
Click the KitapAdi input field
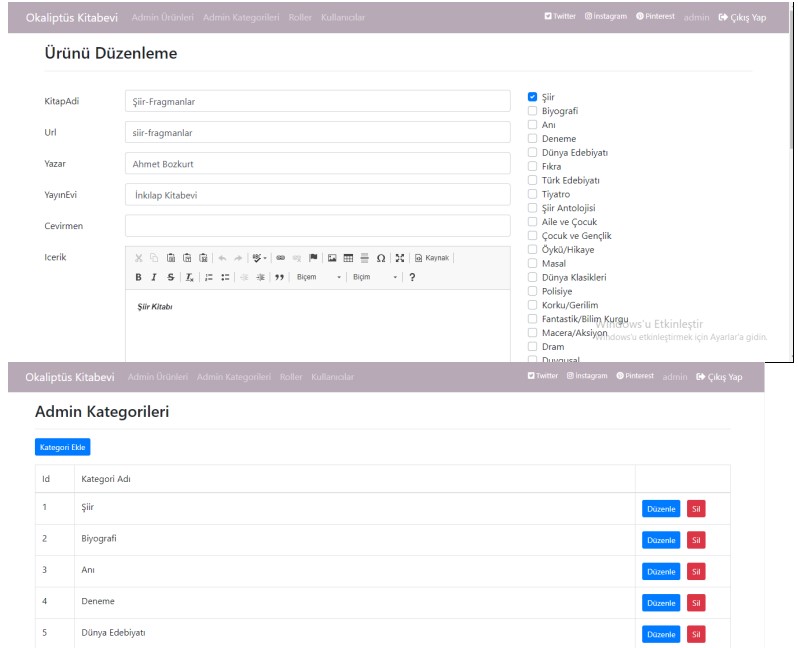point(318,101)
